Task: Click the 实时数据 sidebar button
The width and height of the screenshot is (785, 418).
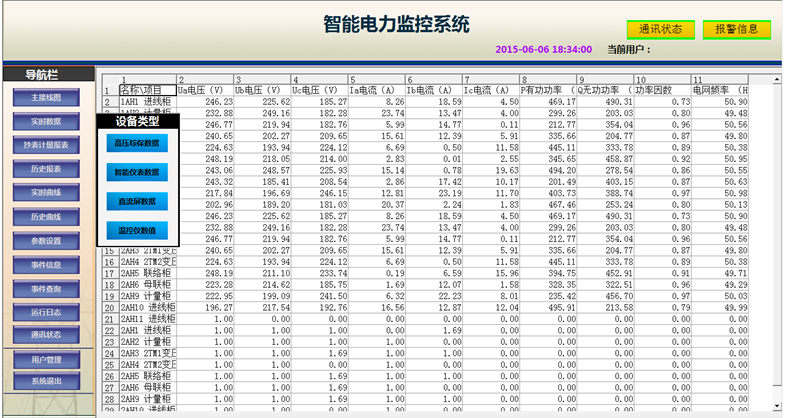Action: [46, 122]
